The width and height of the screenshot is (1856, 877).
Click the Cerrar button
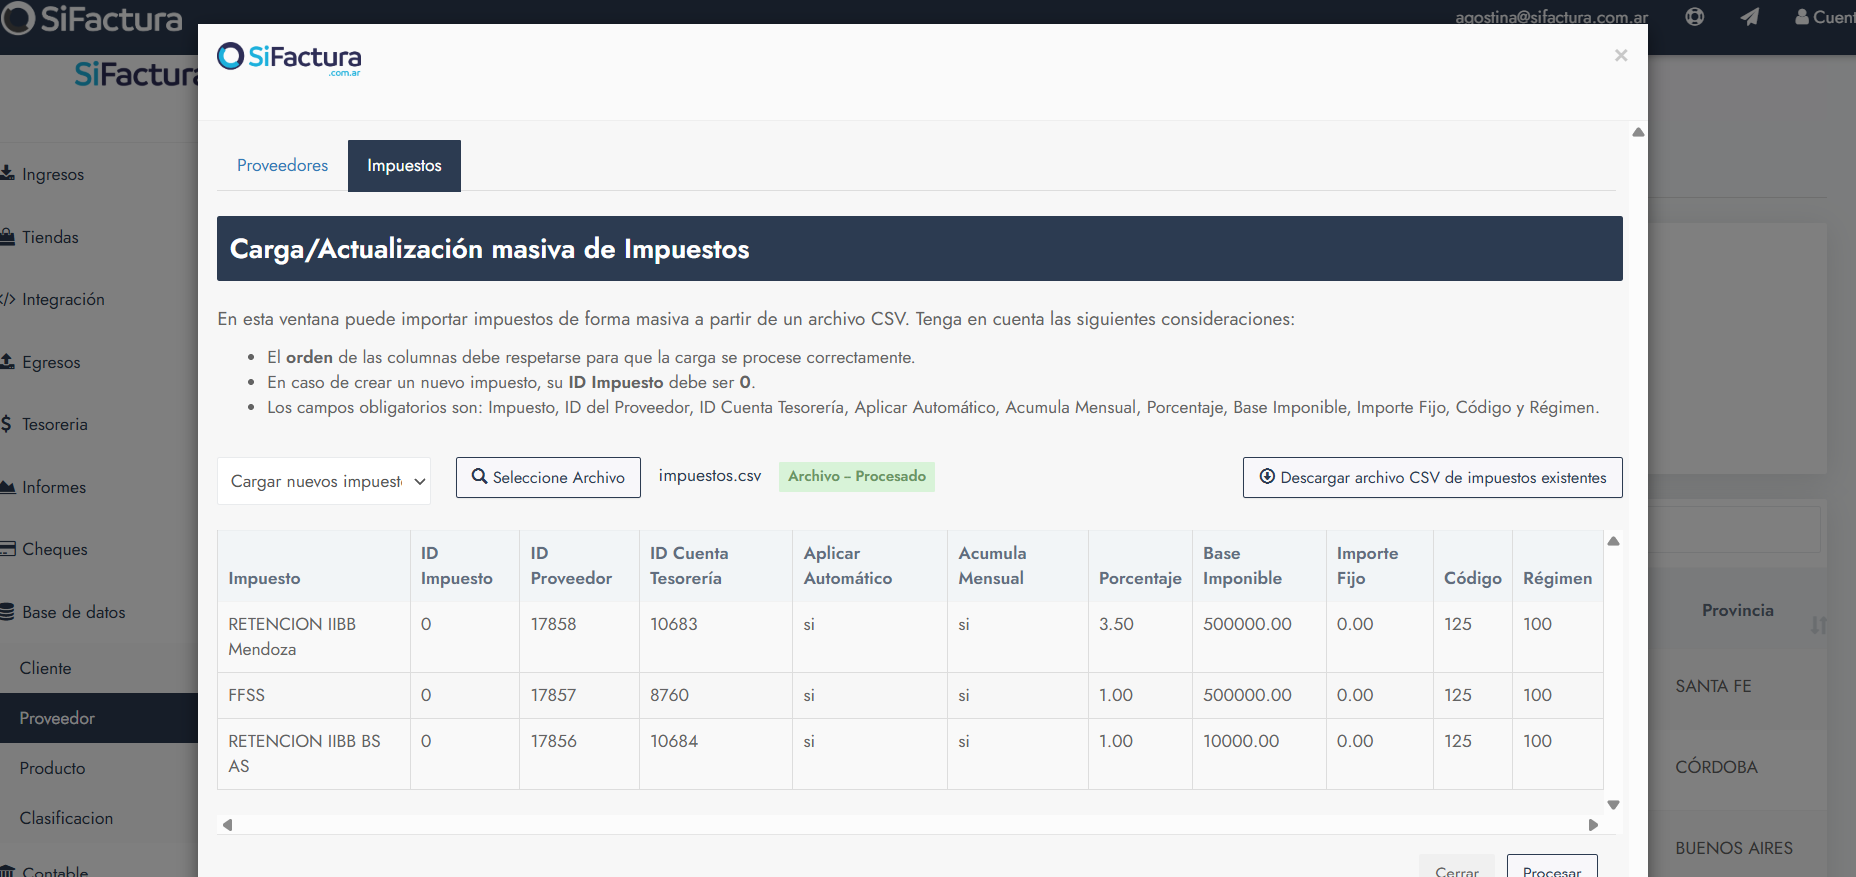pyautogui.click(x=1456, y=869)
